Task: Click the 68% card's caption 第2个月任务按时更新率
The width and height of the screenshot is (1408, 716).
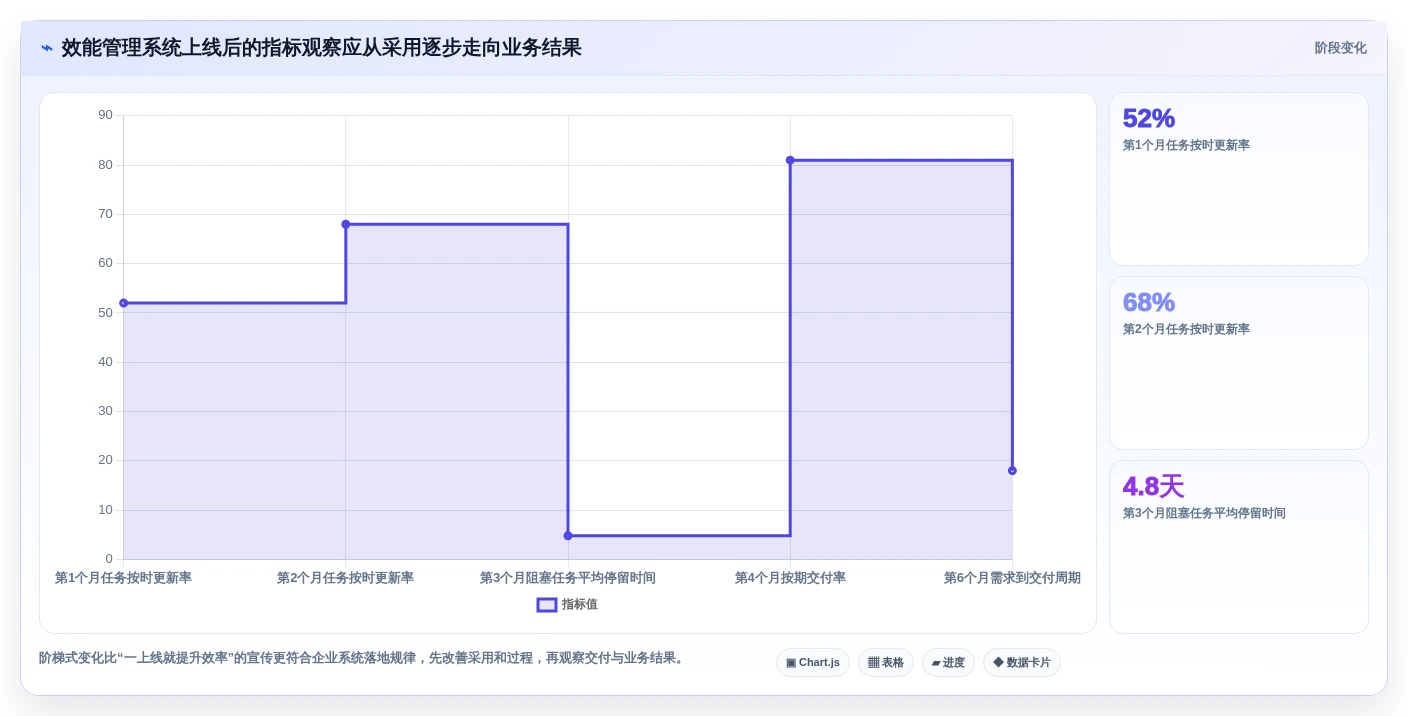Action: (x=1186, y=329)
